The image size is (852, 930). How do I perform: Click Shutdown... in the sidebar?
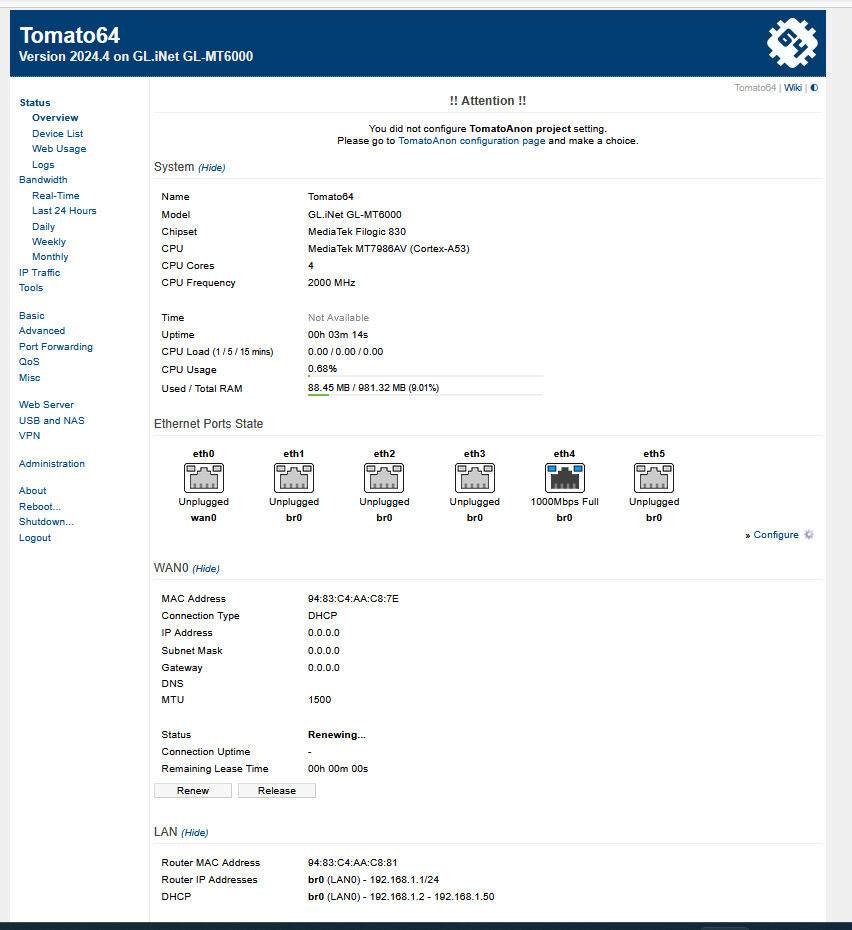(x=46, y=522)
